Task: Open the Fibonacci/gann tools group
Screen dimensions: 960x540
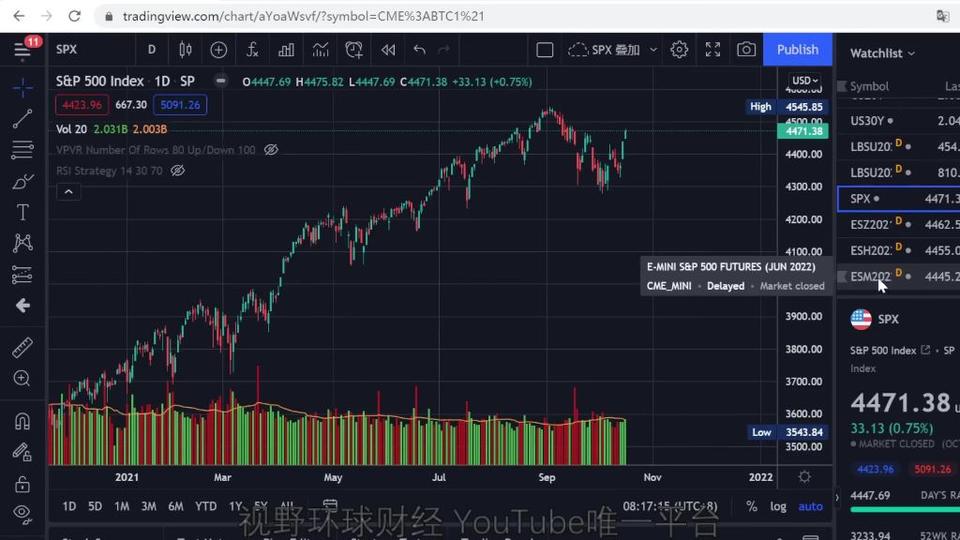Action: point(22,149)
